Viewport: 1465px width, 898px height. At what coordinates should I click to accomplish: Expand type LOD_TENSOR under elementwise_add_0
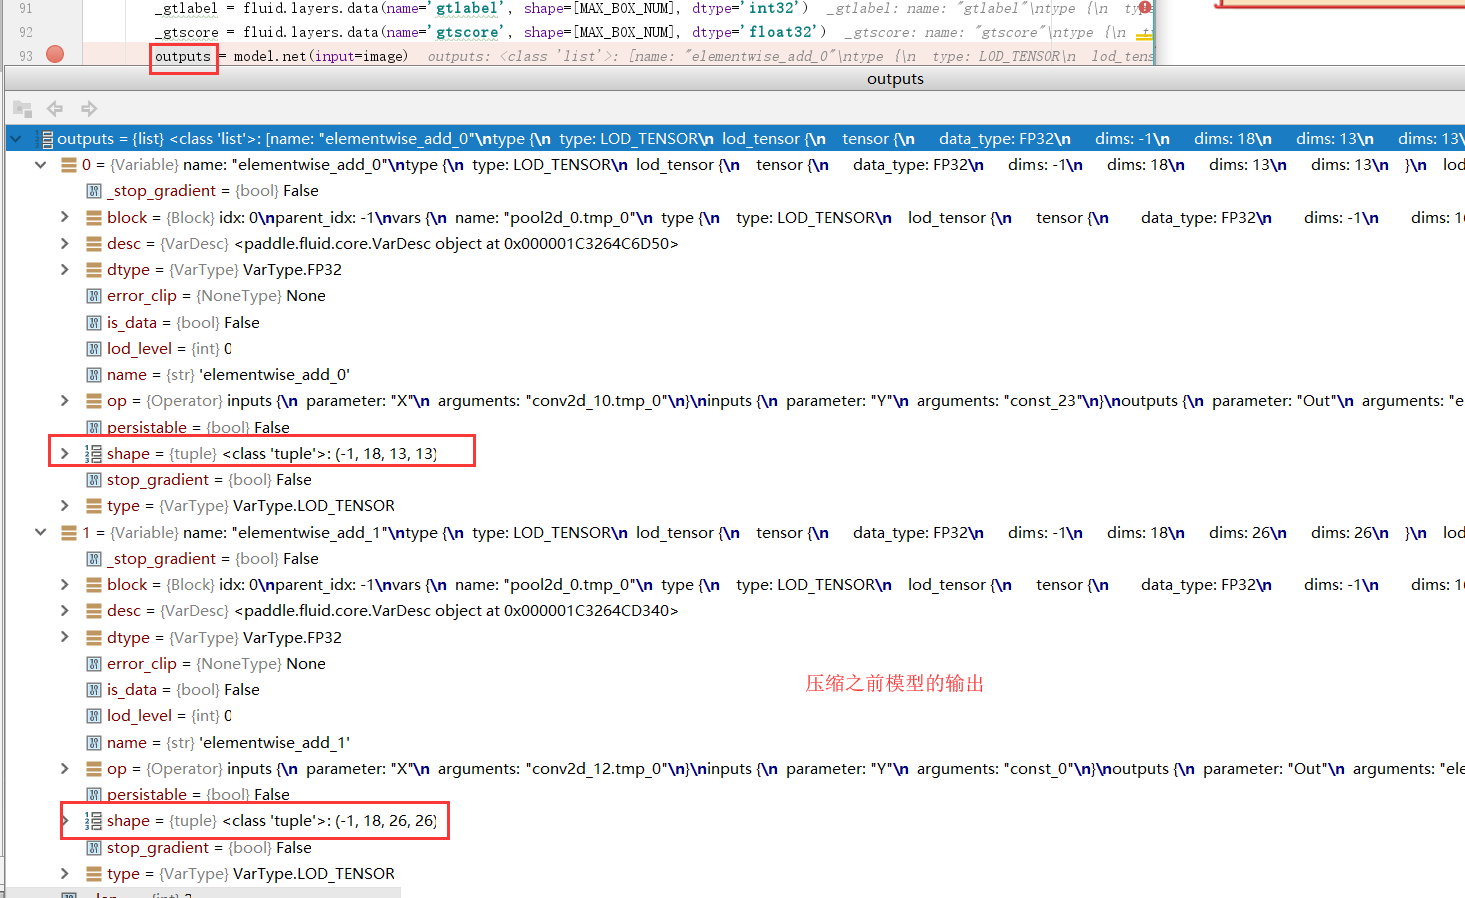(x=64, y=505)
